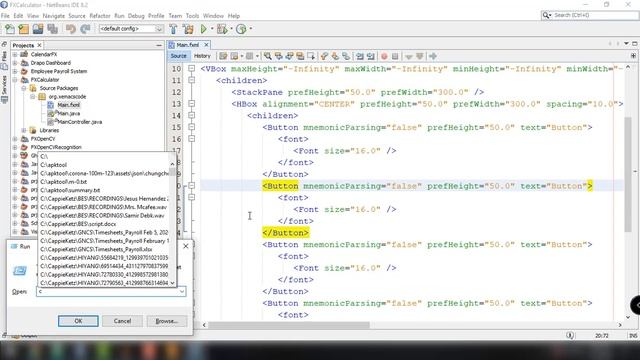
Task: Click the Toggle Highlight Search icon
Action: [x=300, y=56]
